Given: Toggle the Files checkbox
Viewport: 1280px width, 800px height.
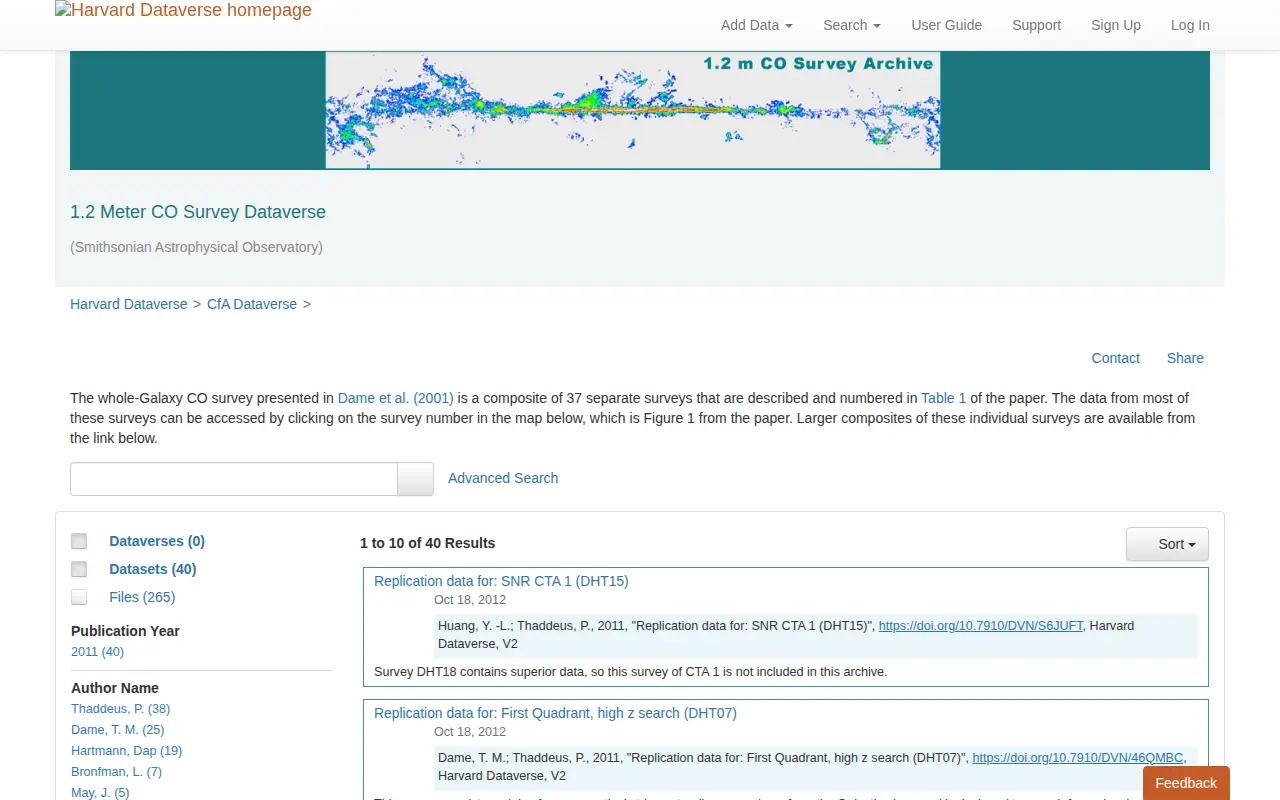Looking at the screenshot, I should point(79,597).
